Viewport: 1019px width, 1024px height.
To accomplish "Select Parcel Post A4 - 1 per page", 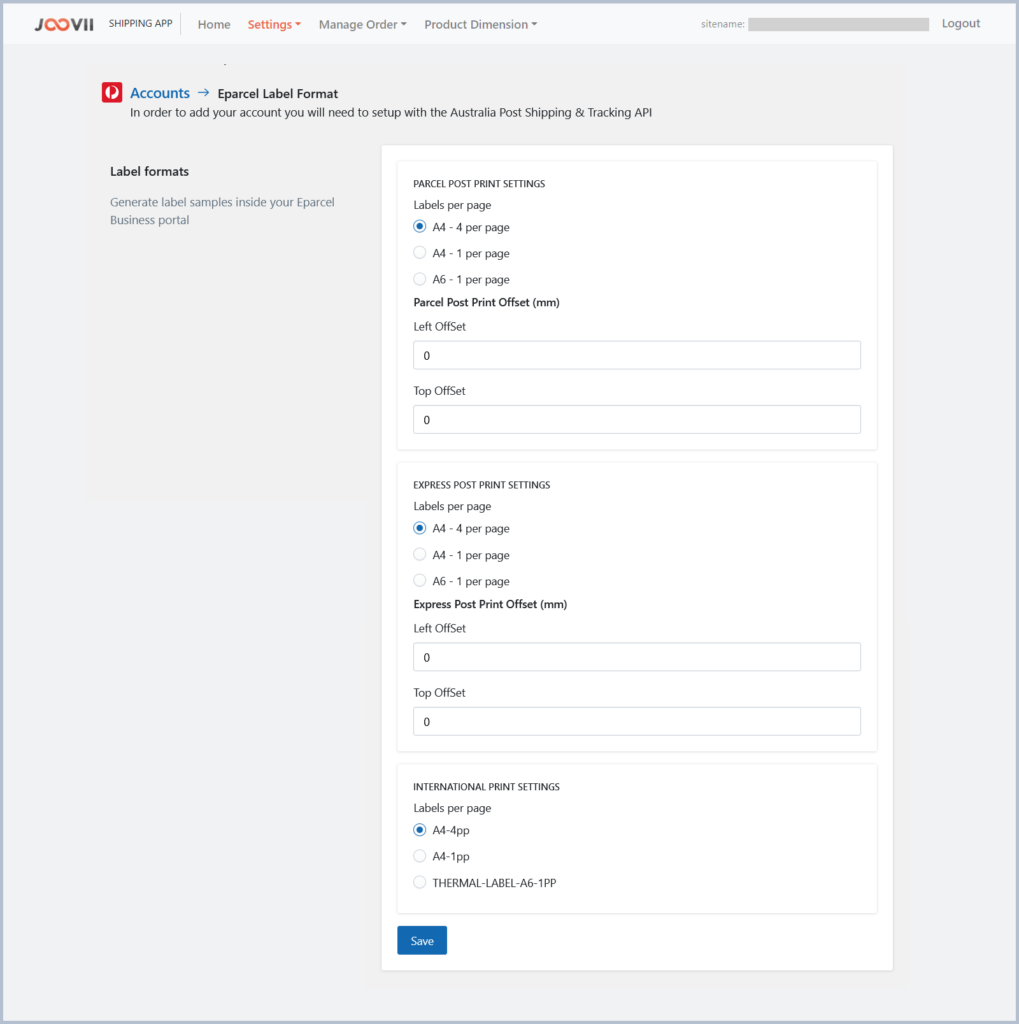I will coord(420,253).
